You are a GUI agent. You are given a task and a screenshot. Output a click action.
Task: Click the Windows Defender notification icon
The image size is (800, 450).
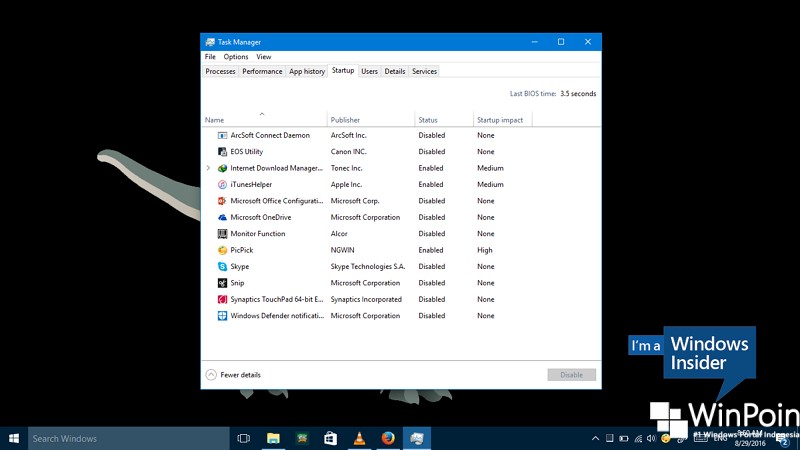pyautogui.click(x=222, y=316)
